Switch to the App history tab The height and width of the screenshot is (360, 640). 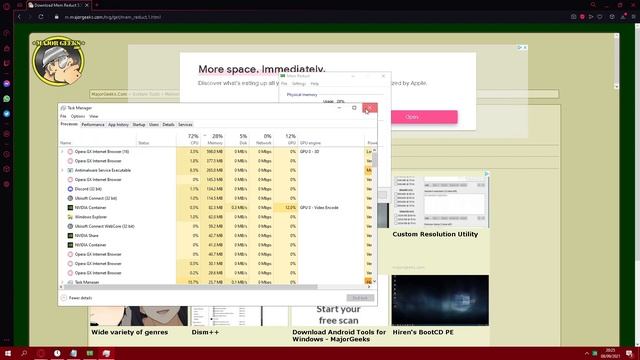[x=118, y=124]
